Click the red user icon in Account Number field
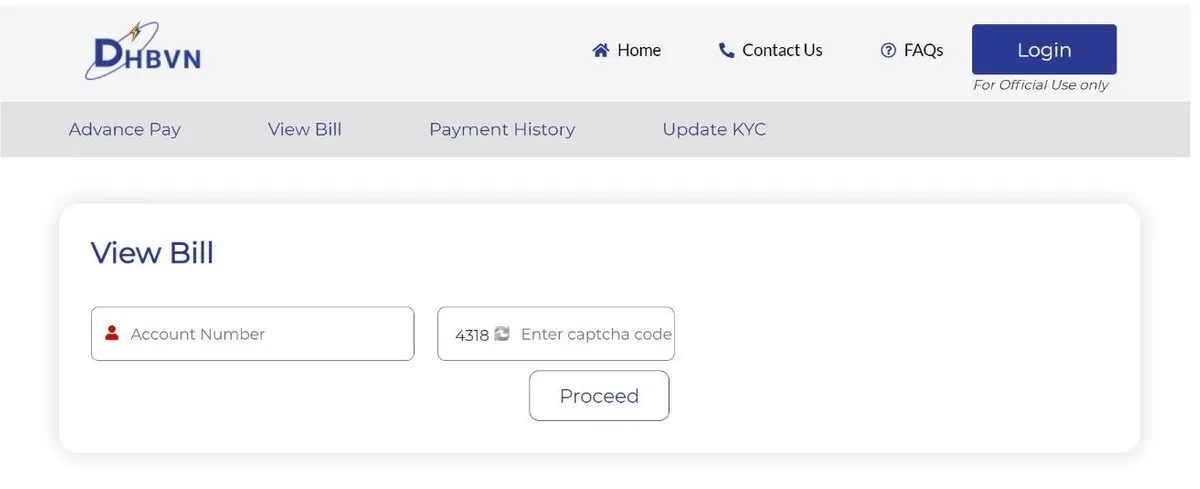 pyautogui.click(x=112, y=333)
